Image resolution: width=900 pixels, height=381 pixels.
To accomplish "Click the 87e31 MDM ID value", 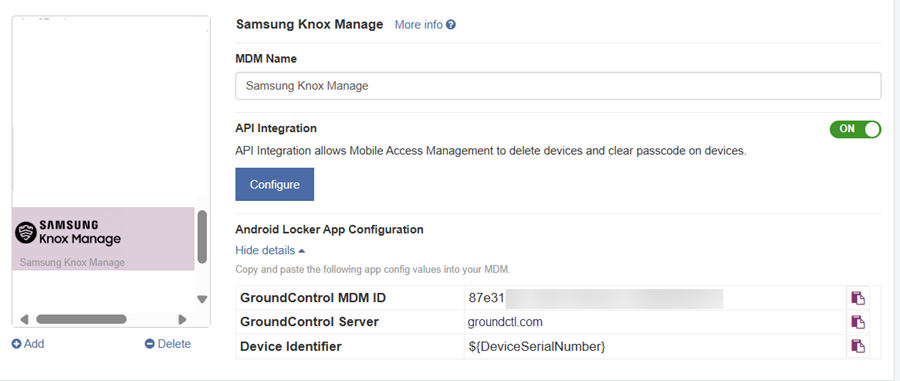I will click(487, 298).
